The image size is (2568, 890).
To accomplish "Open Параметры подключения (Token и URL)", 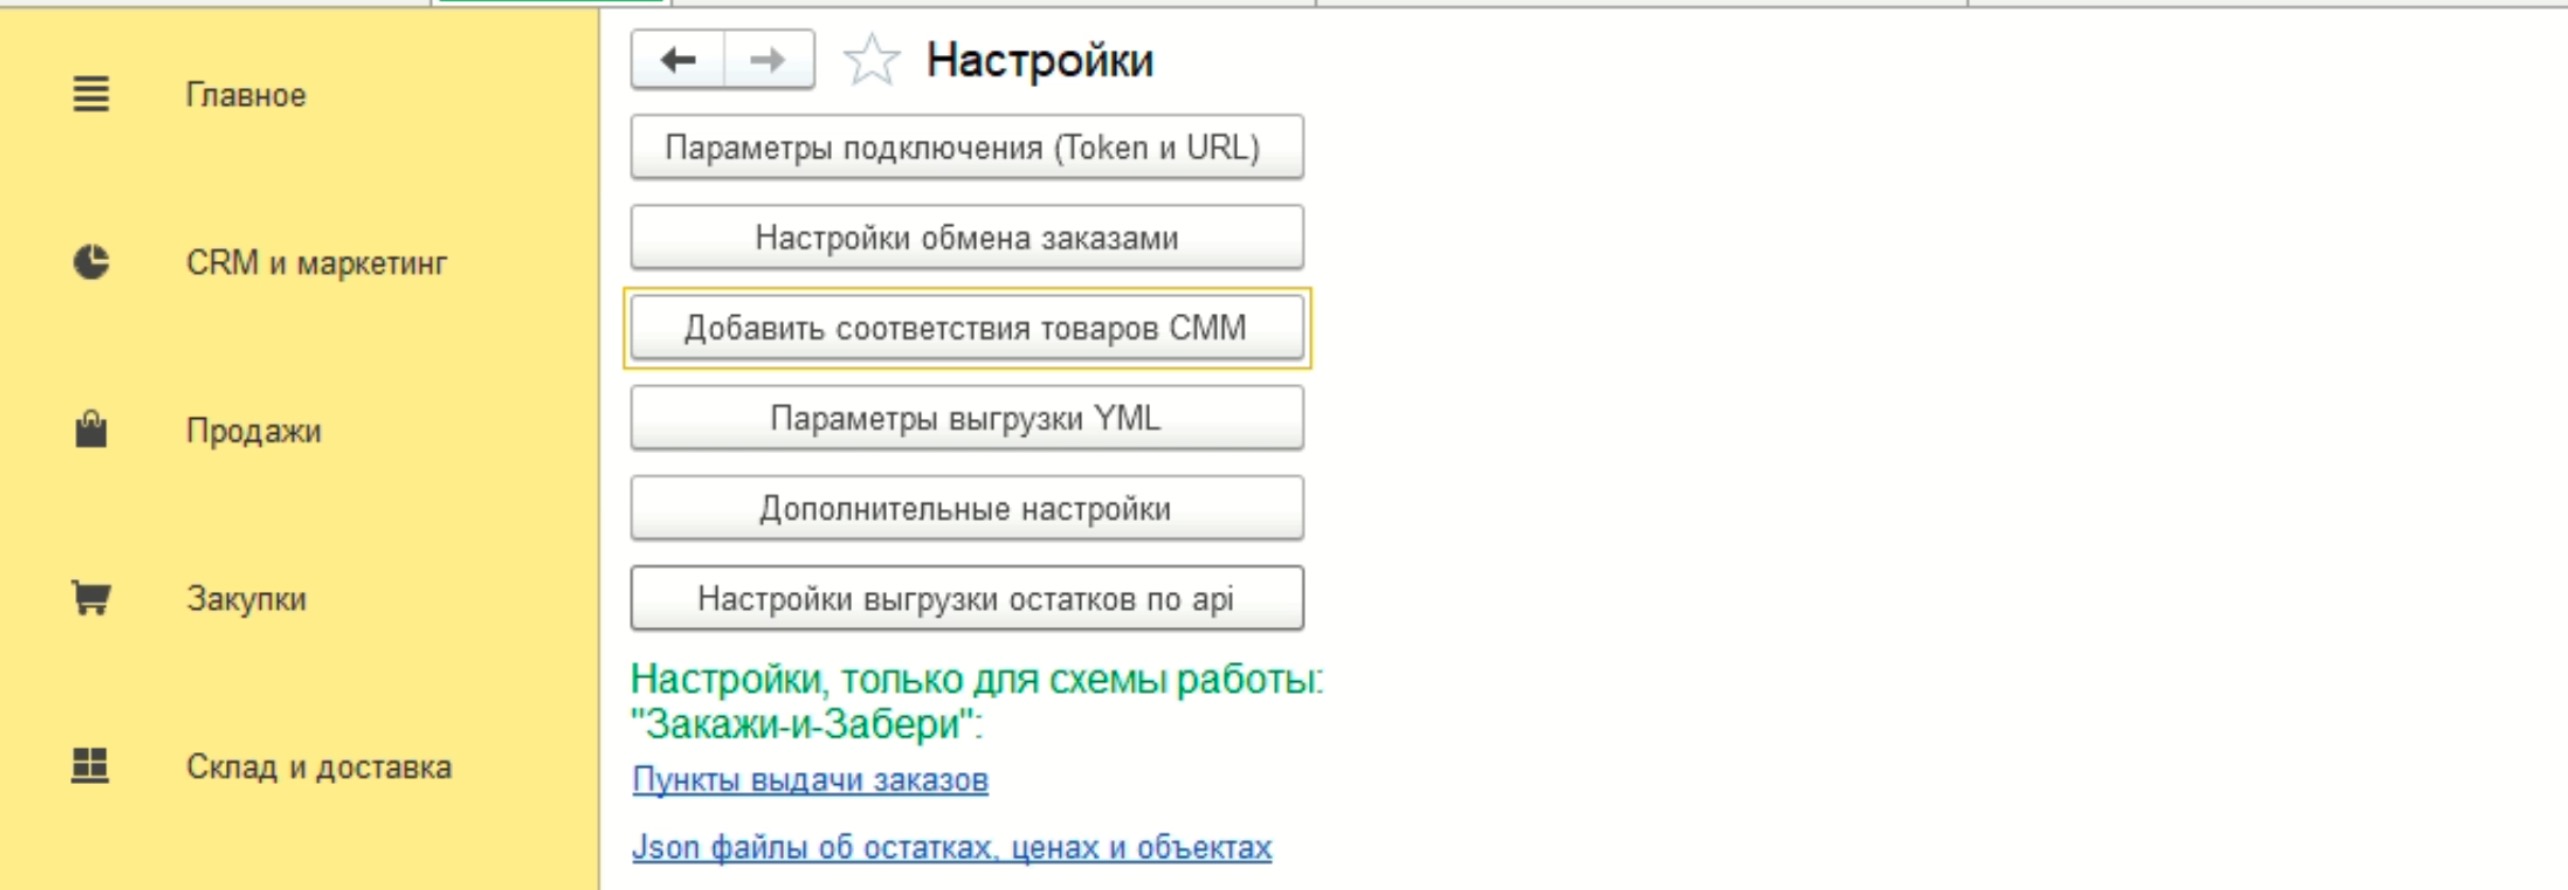I will pos(967,148).
